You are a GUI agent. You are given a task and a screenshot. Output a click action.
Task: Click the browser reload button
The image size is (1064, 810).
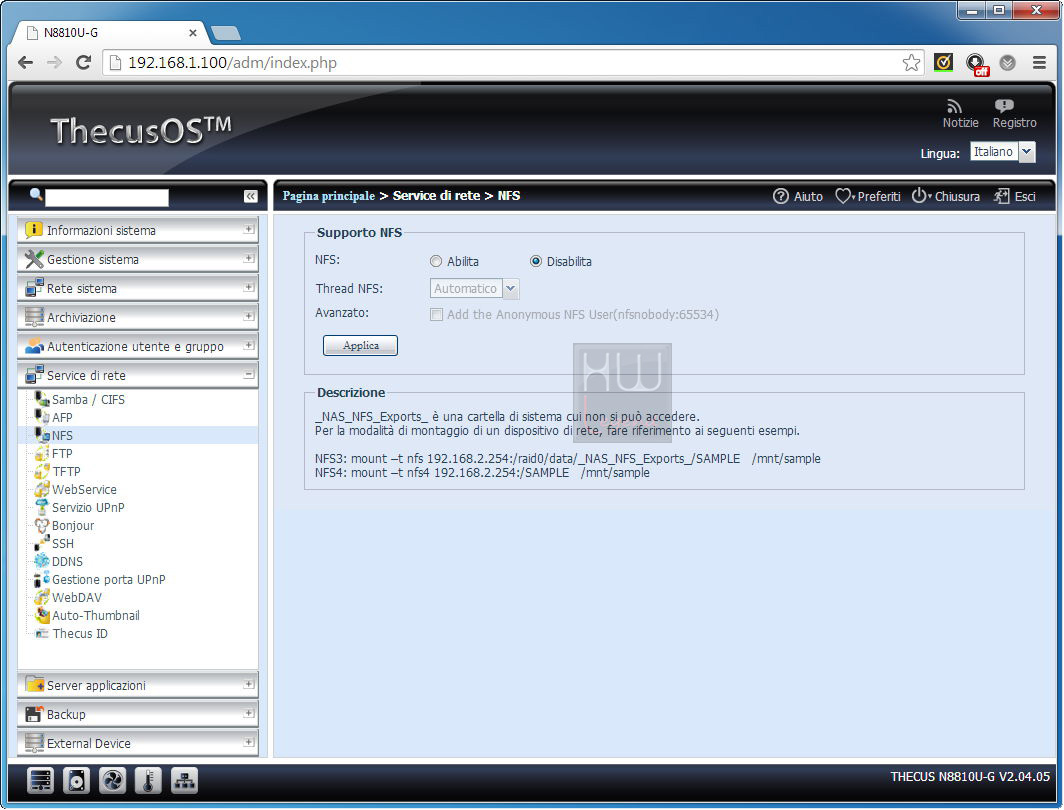83,62
